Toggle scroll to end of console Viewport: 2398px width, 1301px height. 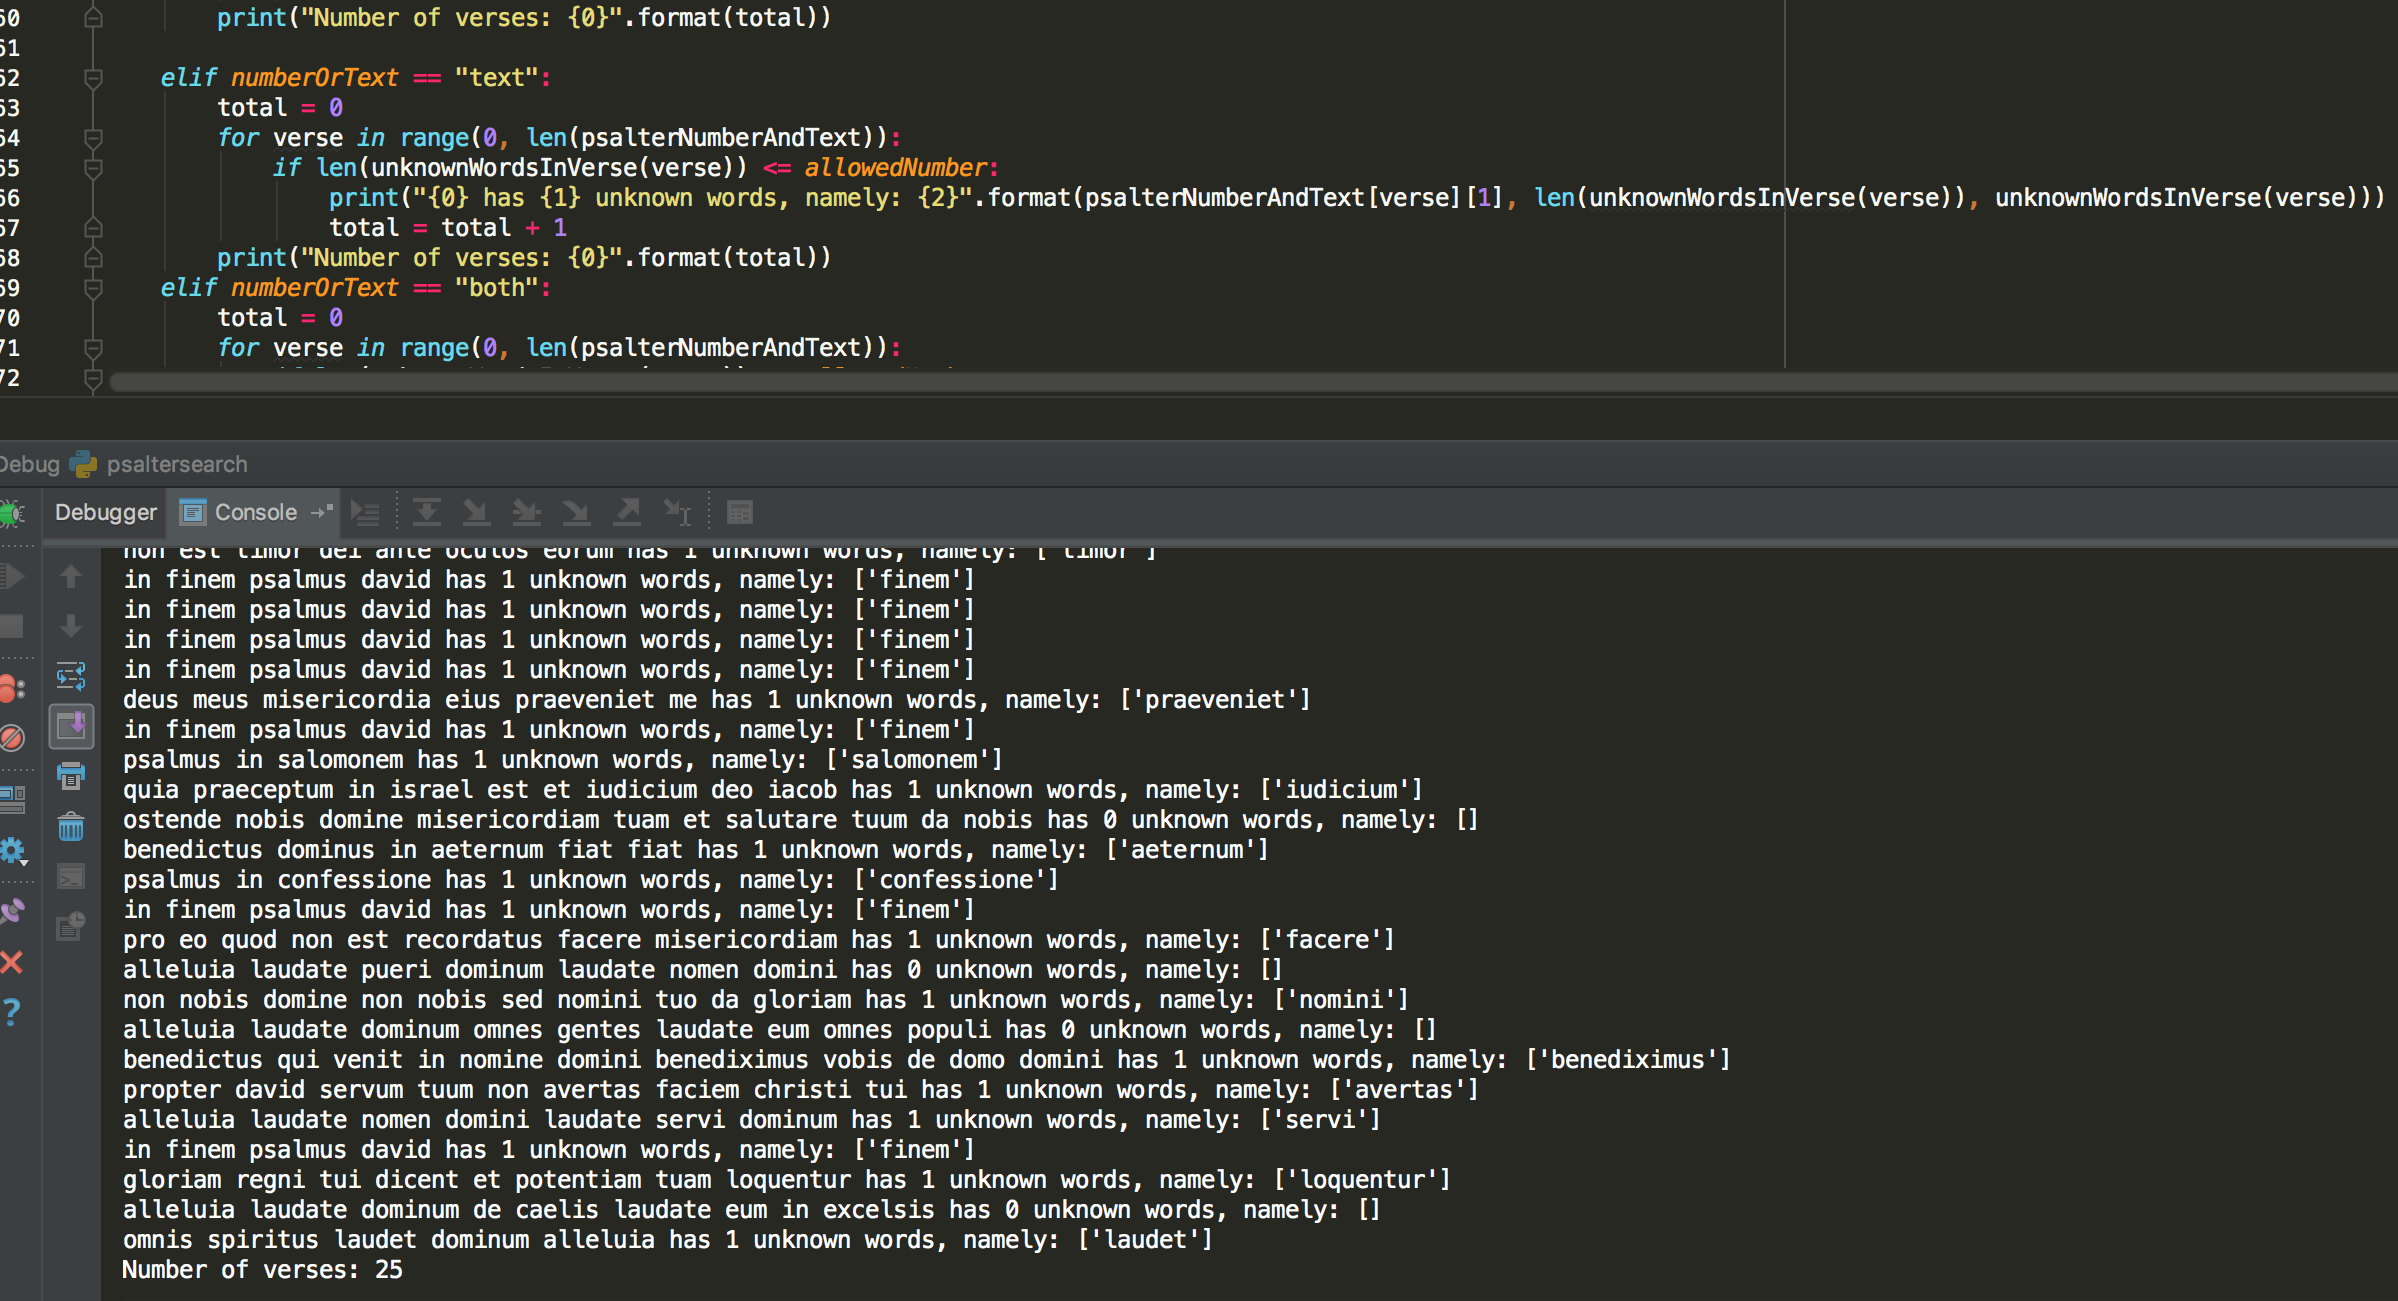[x=71, y=726]
